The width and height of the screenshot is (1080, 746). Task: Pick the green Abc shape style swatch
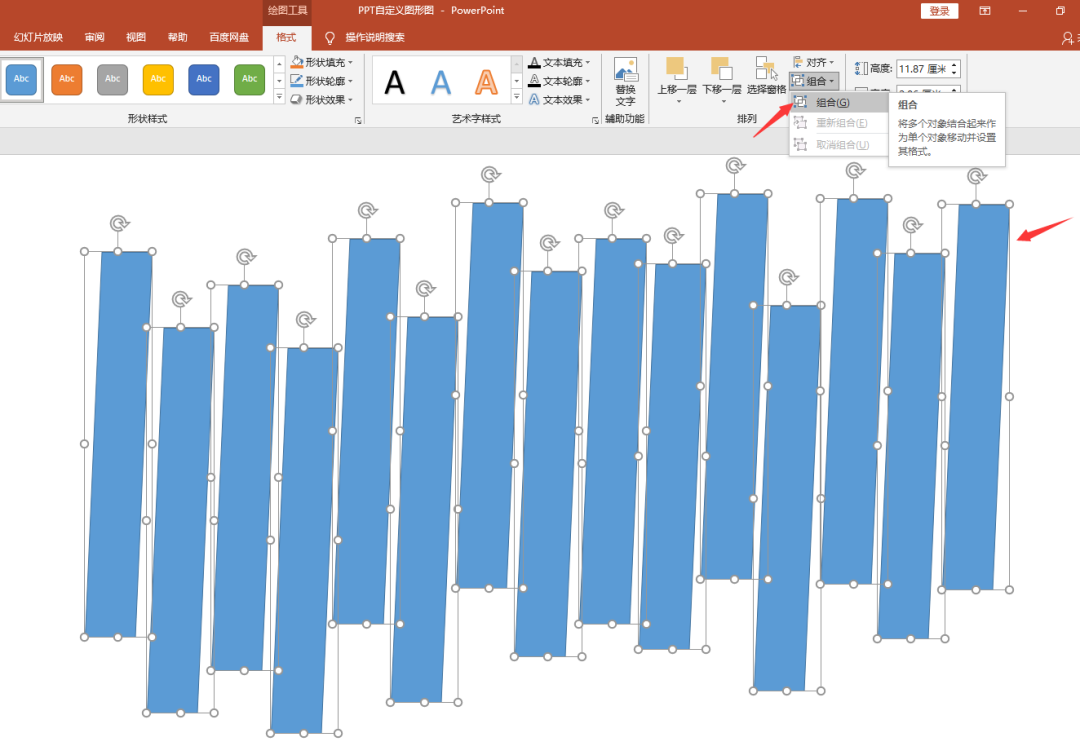coord(249,79)
